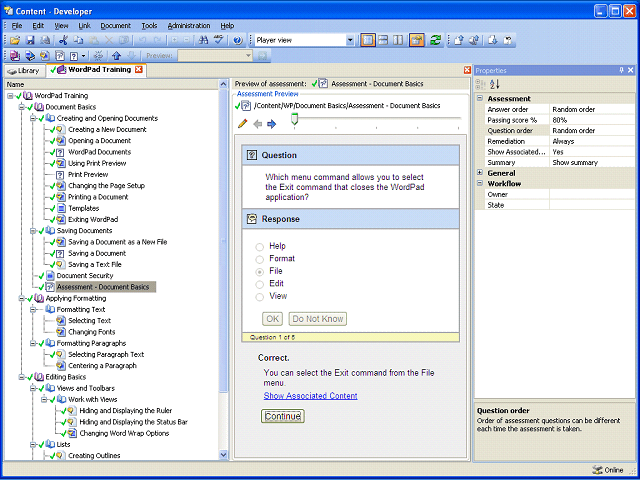The image size is (640, 480).
Task: Move item up with the blue up arrow
Action: tap(116, 55)
